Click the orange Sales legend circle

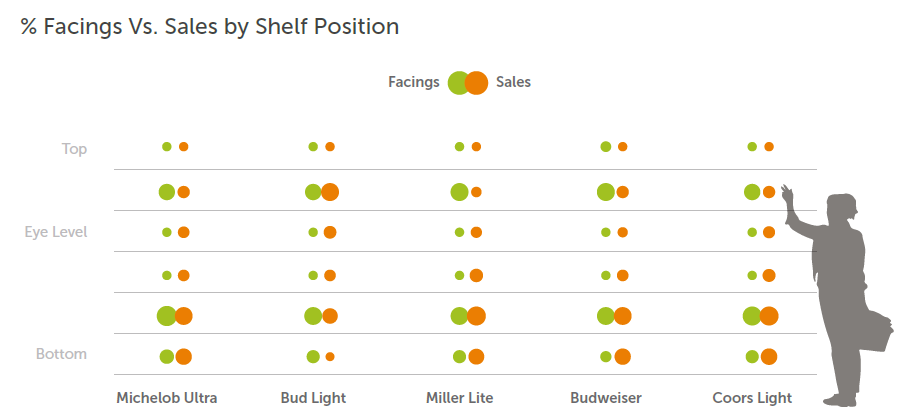[477, 83]
